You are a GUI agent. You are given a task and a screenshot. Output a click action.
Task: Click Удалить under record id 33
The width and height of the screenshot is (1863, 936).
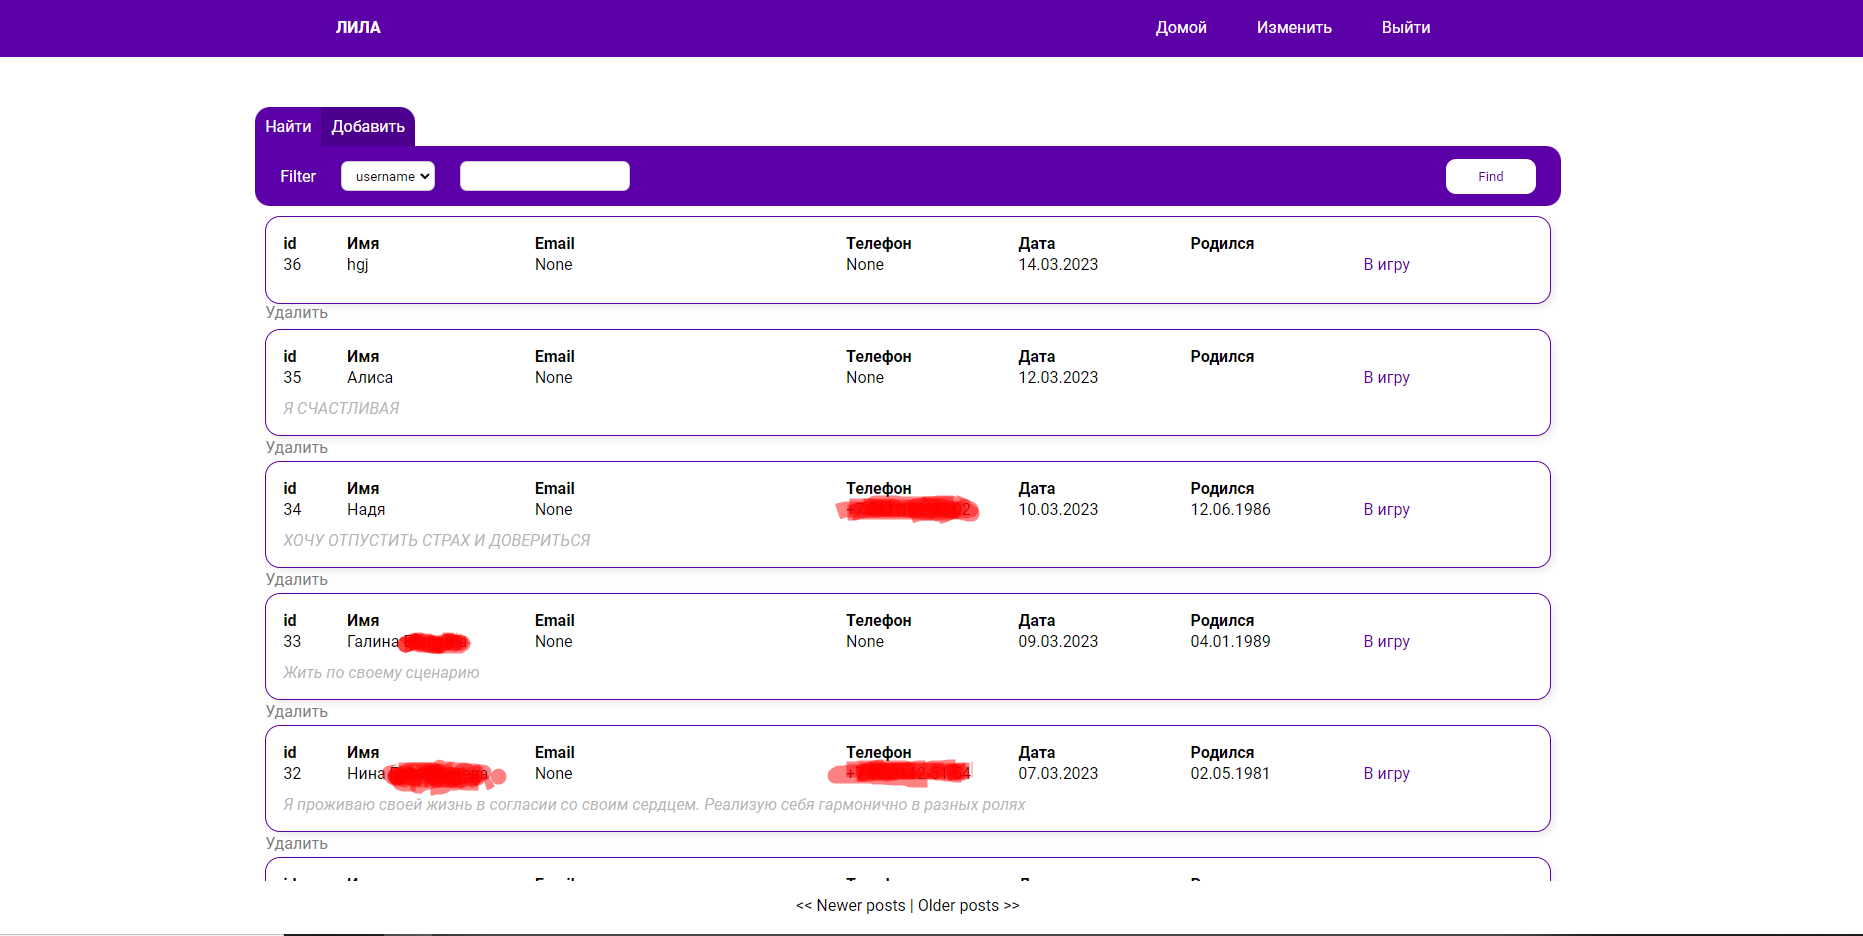pos(296,711)
